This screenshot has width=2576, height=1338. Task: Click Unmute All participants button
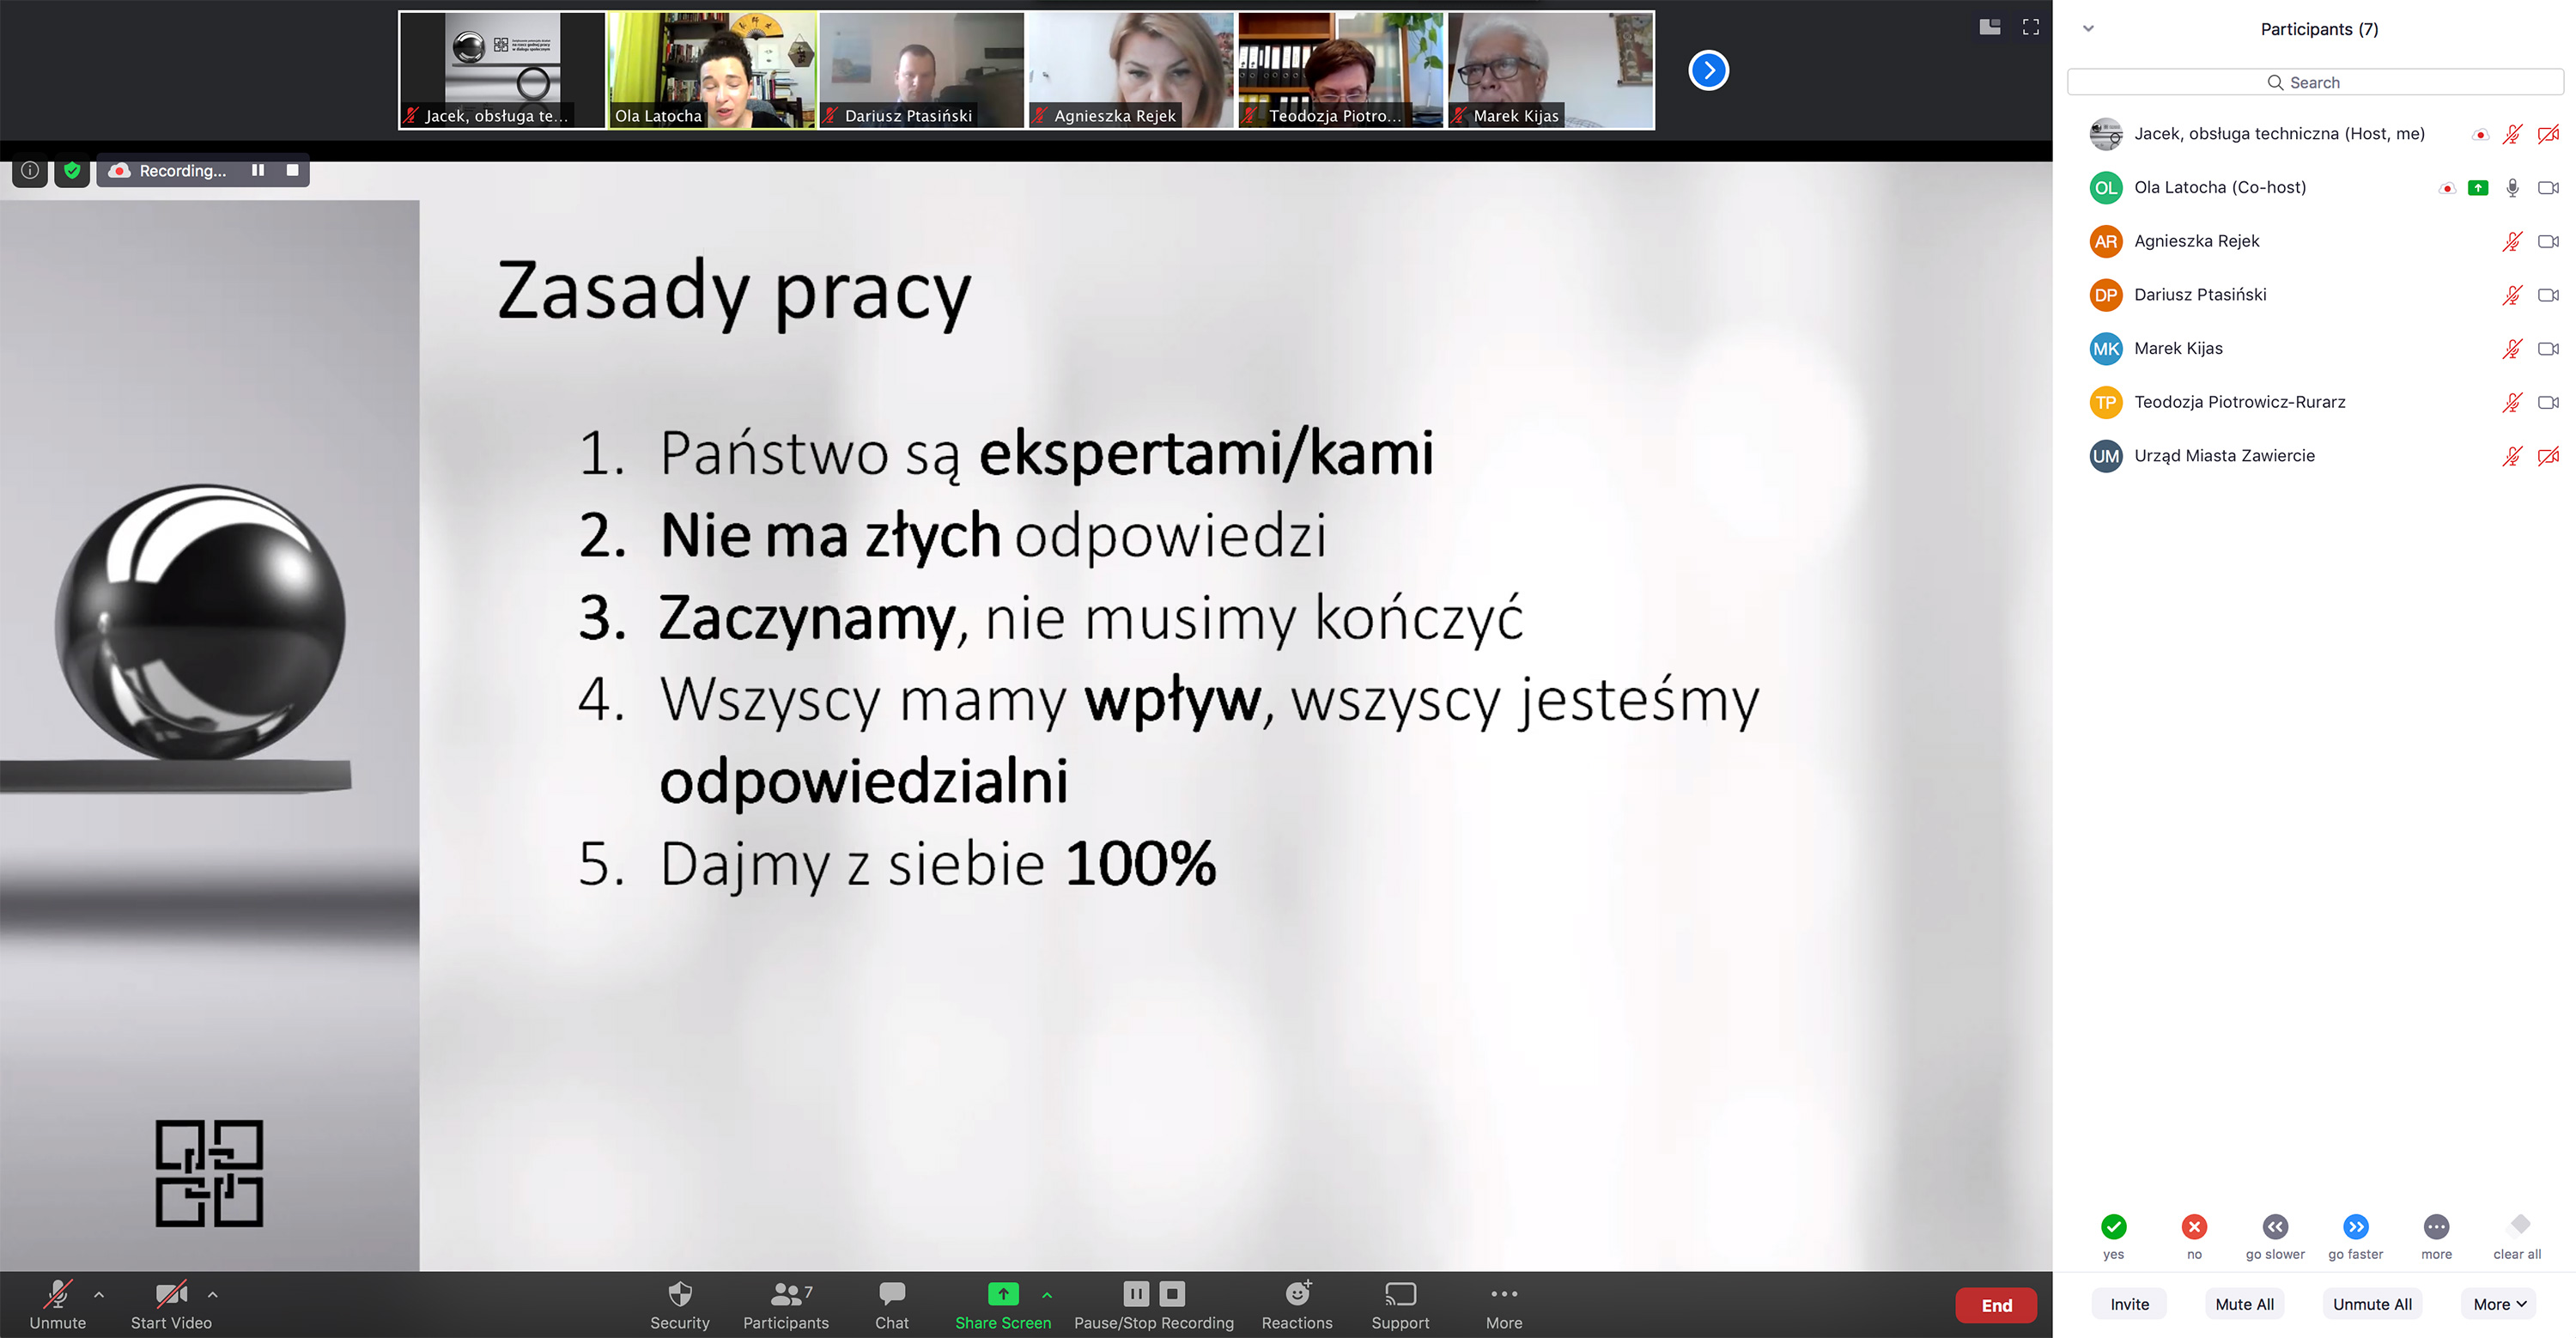coord(2373,1305)
